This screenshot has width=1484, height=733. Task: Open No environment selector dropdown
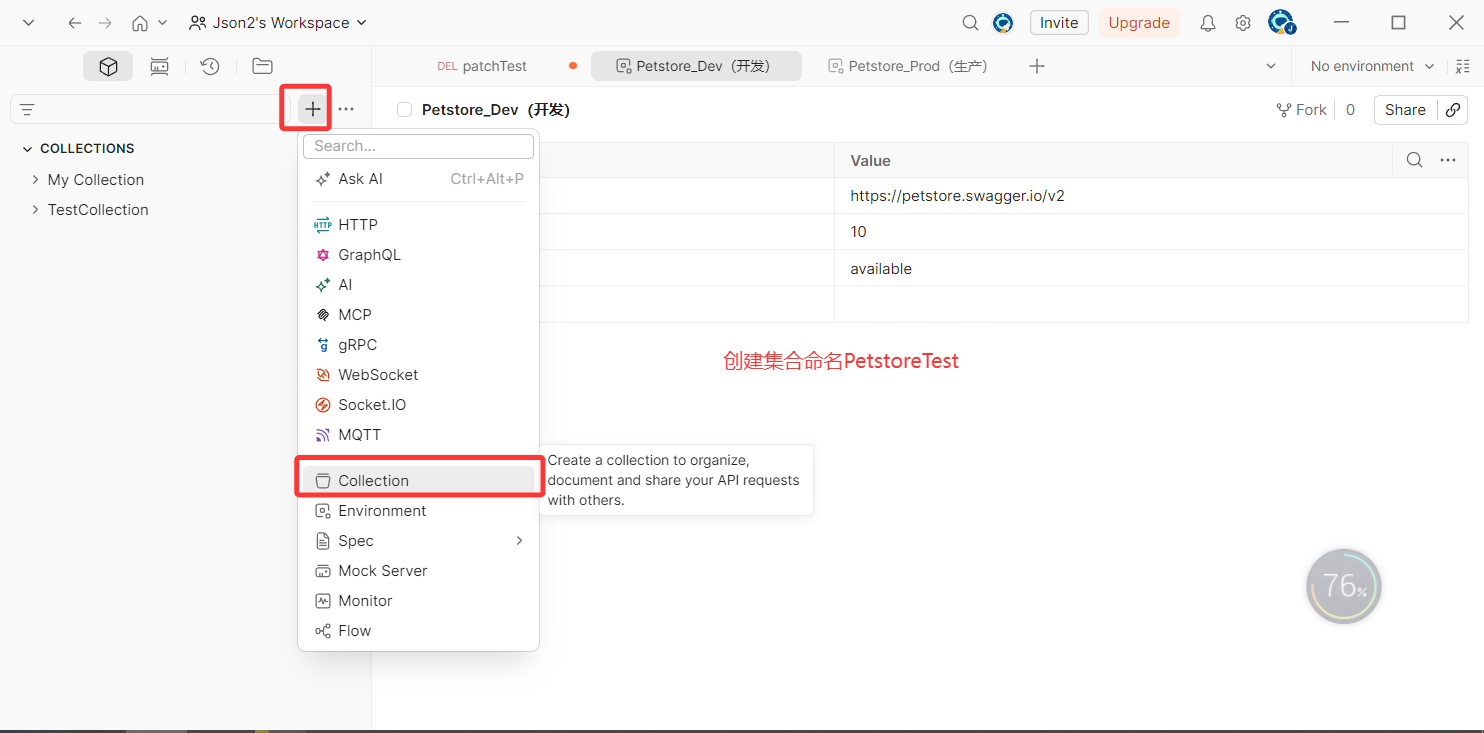[x=1372, y=66]
